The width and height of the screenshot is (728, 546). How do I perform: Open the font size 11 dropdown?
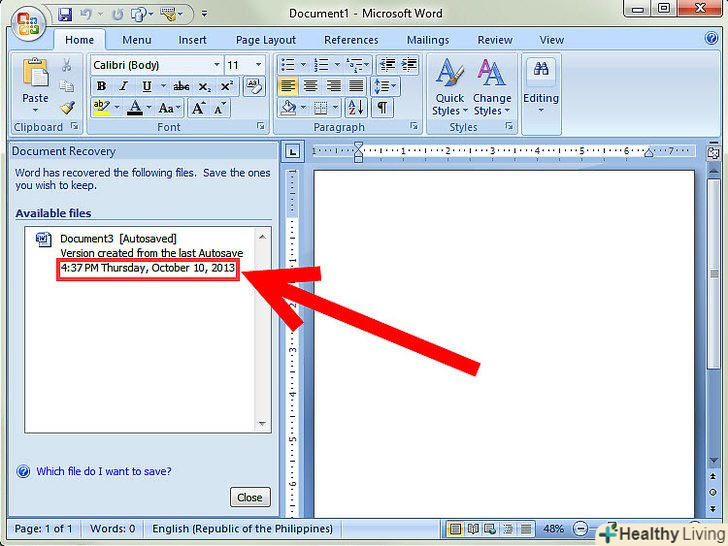click(x=259, y=65)
